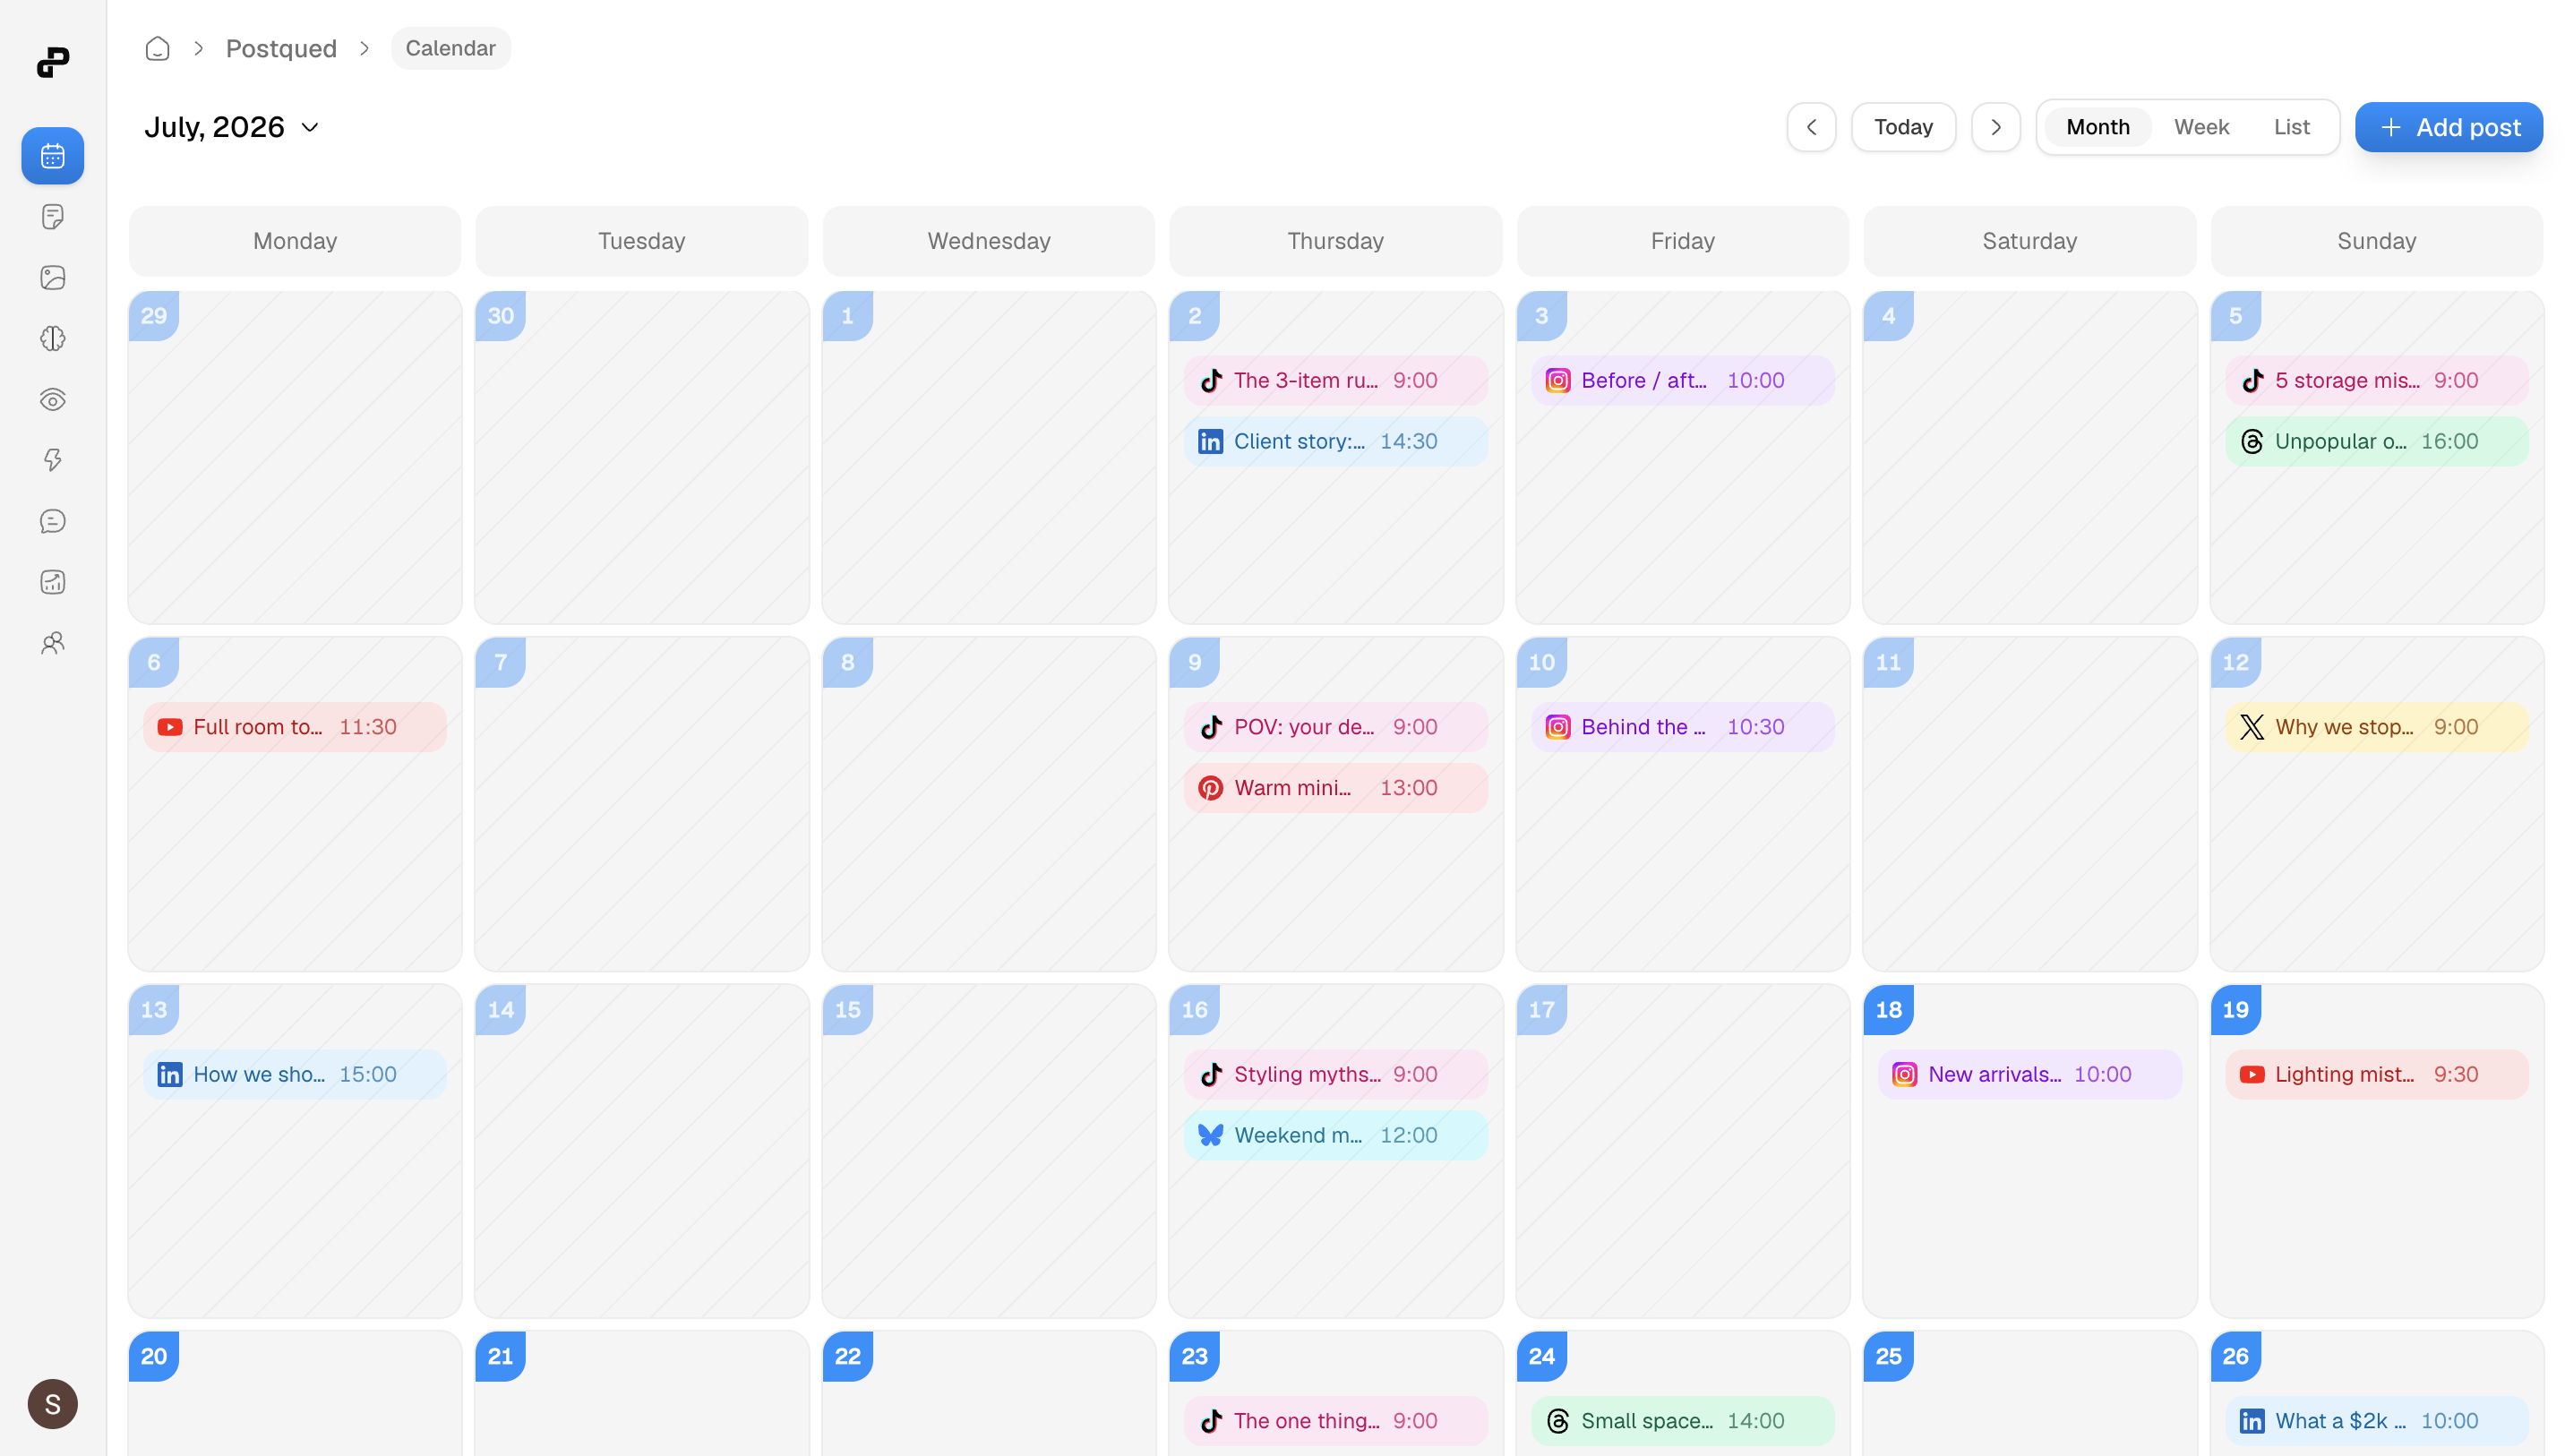
Task: Switch to List view
Action: 2291,127
